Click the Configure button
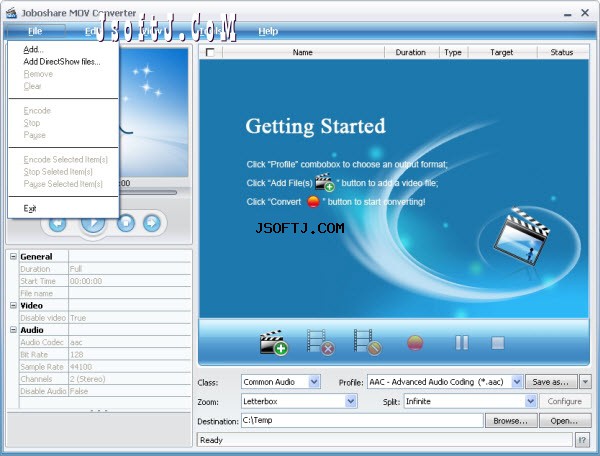 564,401
